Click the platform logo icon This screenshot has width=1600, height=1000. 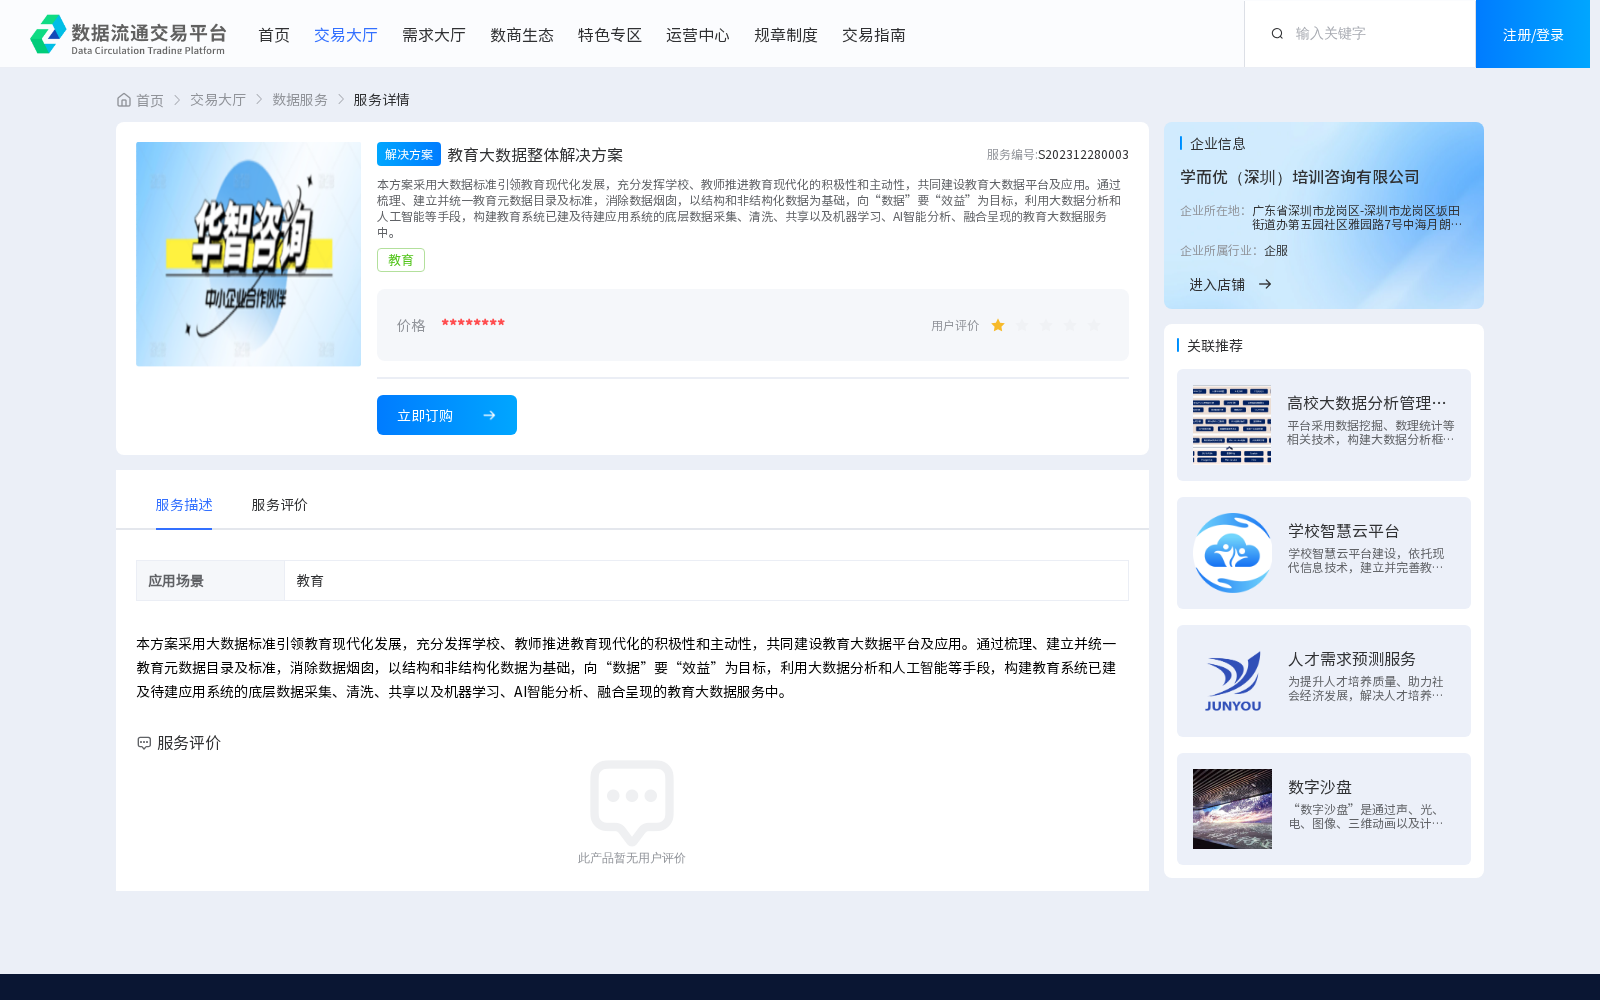point(48,34)
